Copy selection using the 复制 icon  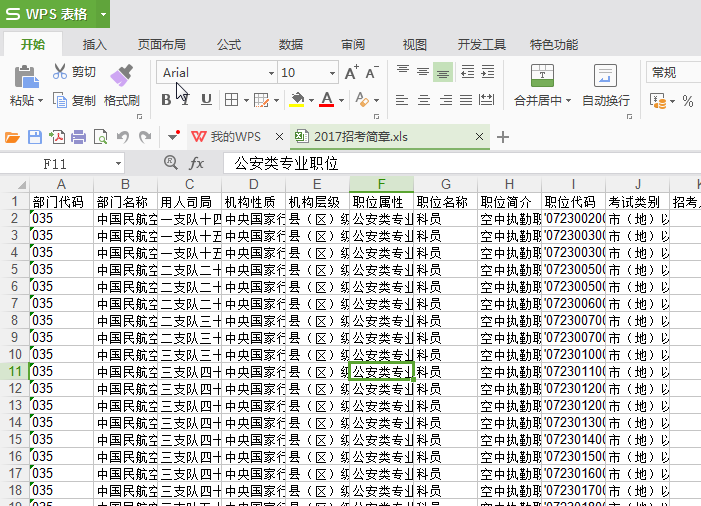(x=60, y=100)
